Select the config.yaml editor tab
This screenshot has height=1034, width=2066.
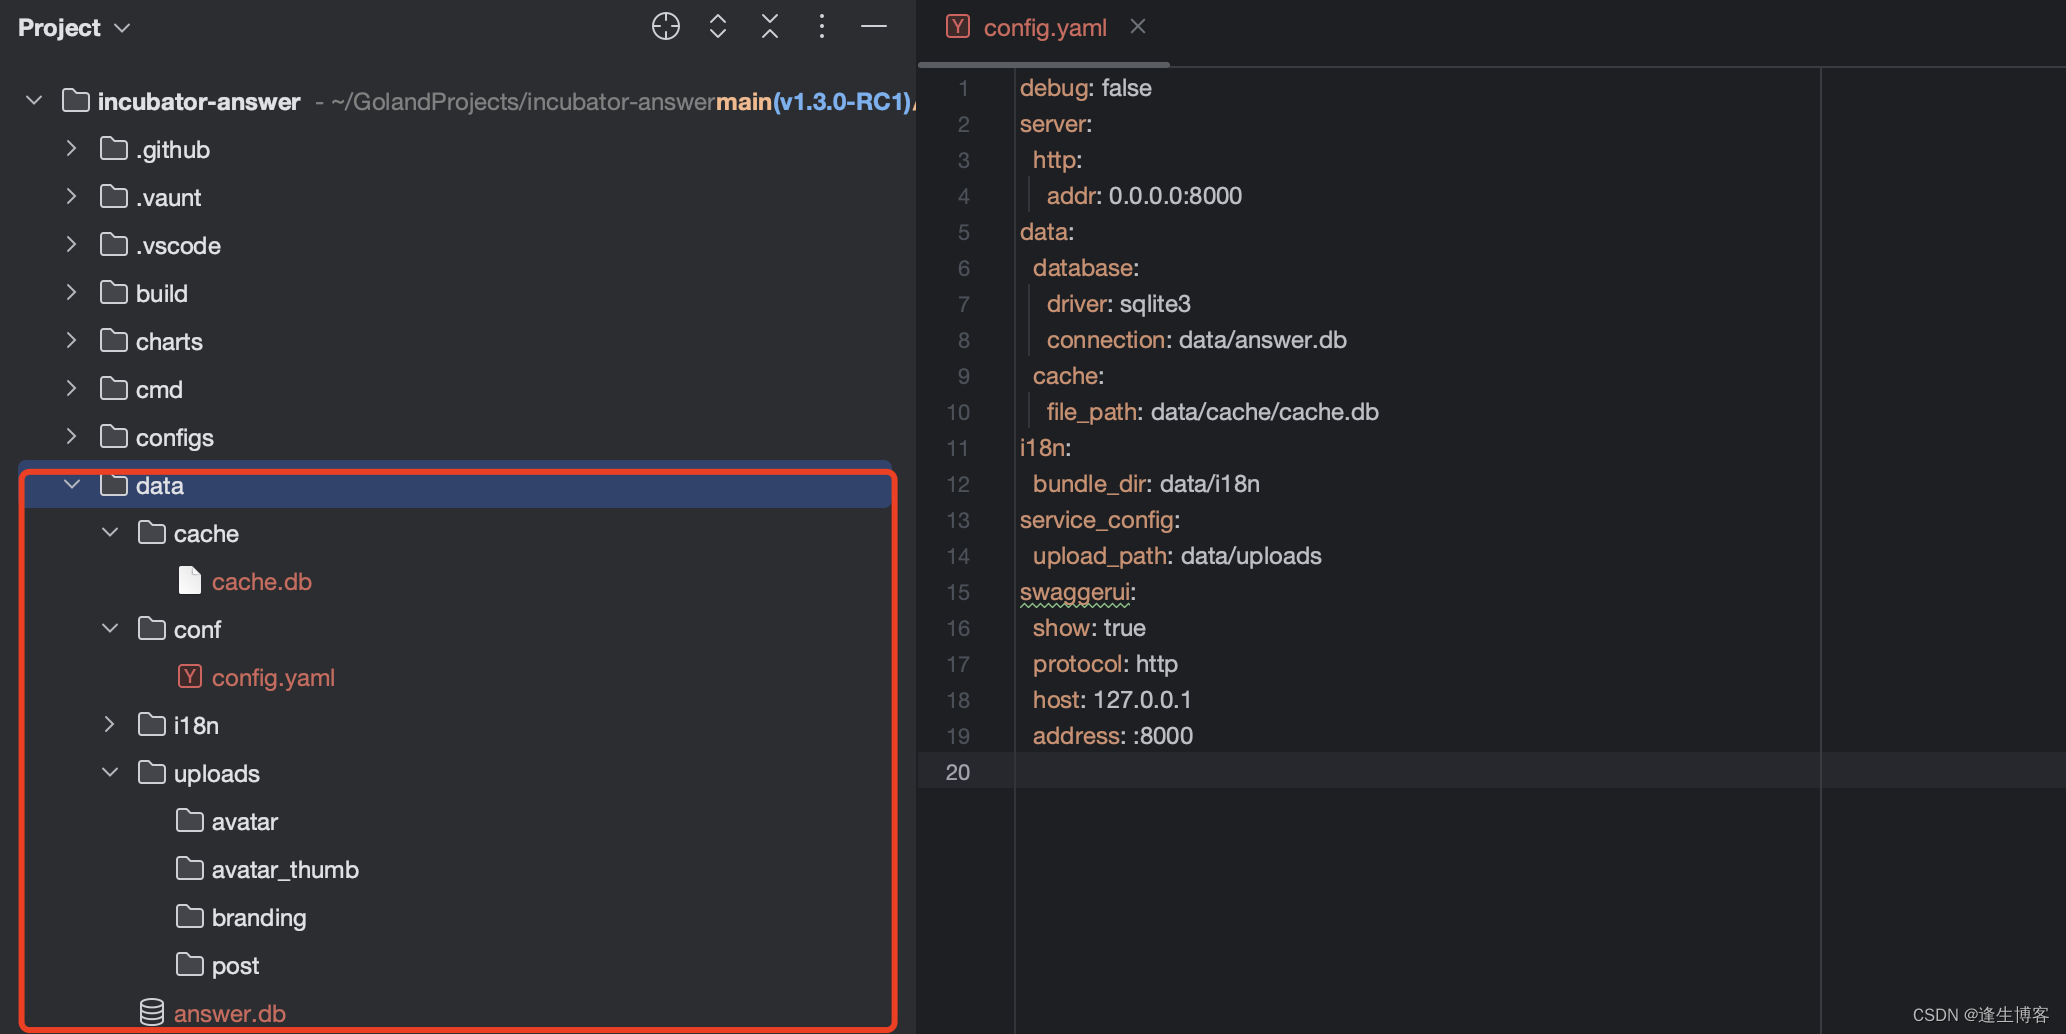pyautogui.click(x=1044, y=27)
